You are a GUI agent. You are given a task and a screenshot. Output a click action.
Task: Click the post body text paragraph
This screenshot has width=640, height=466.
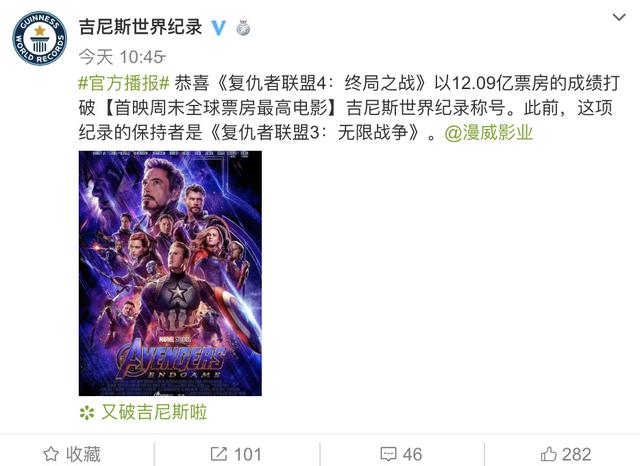pyautogui.click(x=349, y=108)
